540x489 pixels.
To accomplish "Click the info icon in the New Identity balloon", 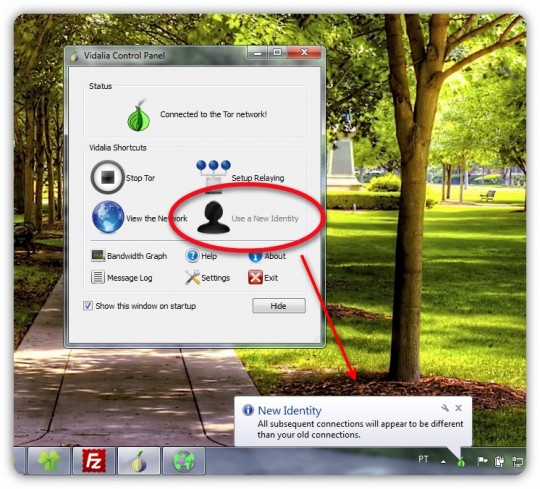I will click(x=248, y=410).
